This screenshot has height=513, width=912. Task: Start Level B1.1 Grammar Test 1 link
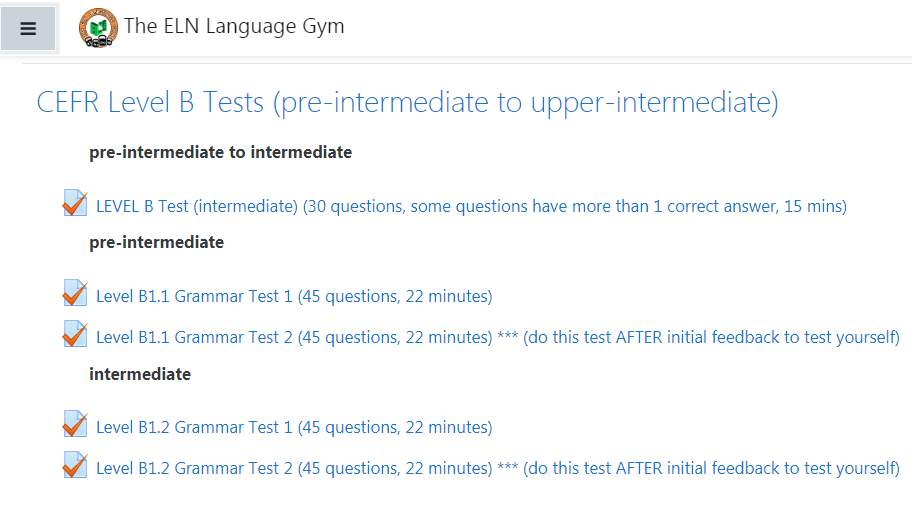tap(294, 297)
